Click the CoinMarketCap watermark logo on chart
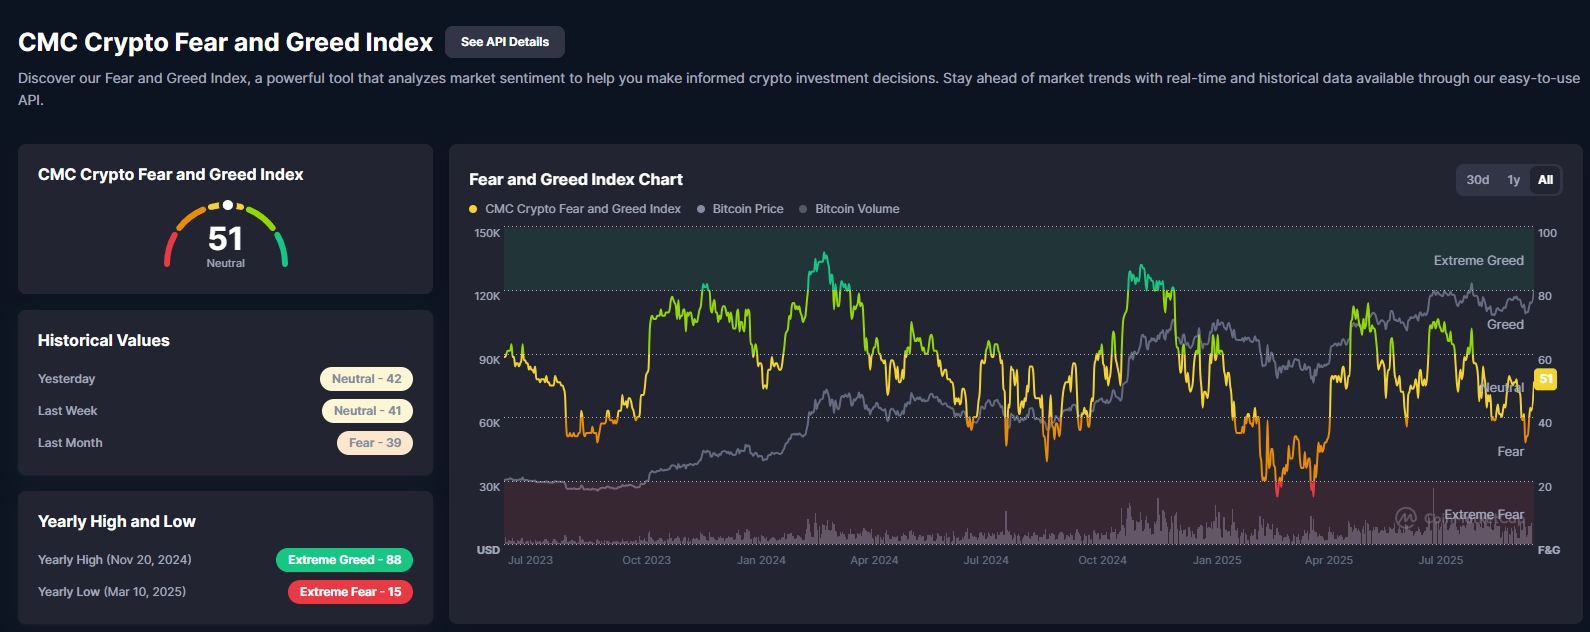This screenshot has height=632, width=1590. coord(1406,517)
